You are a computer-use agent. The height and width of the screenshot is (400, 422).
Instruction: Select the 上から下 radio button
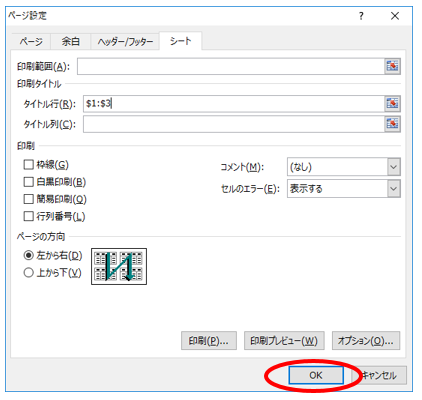pos(29,273)
